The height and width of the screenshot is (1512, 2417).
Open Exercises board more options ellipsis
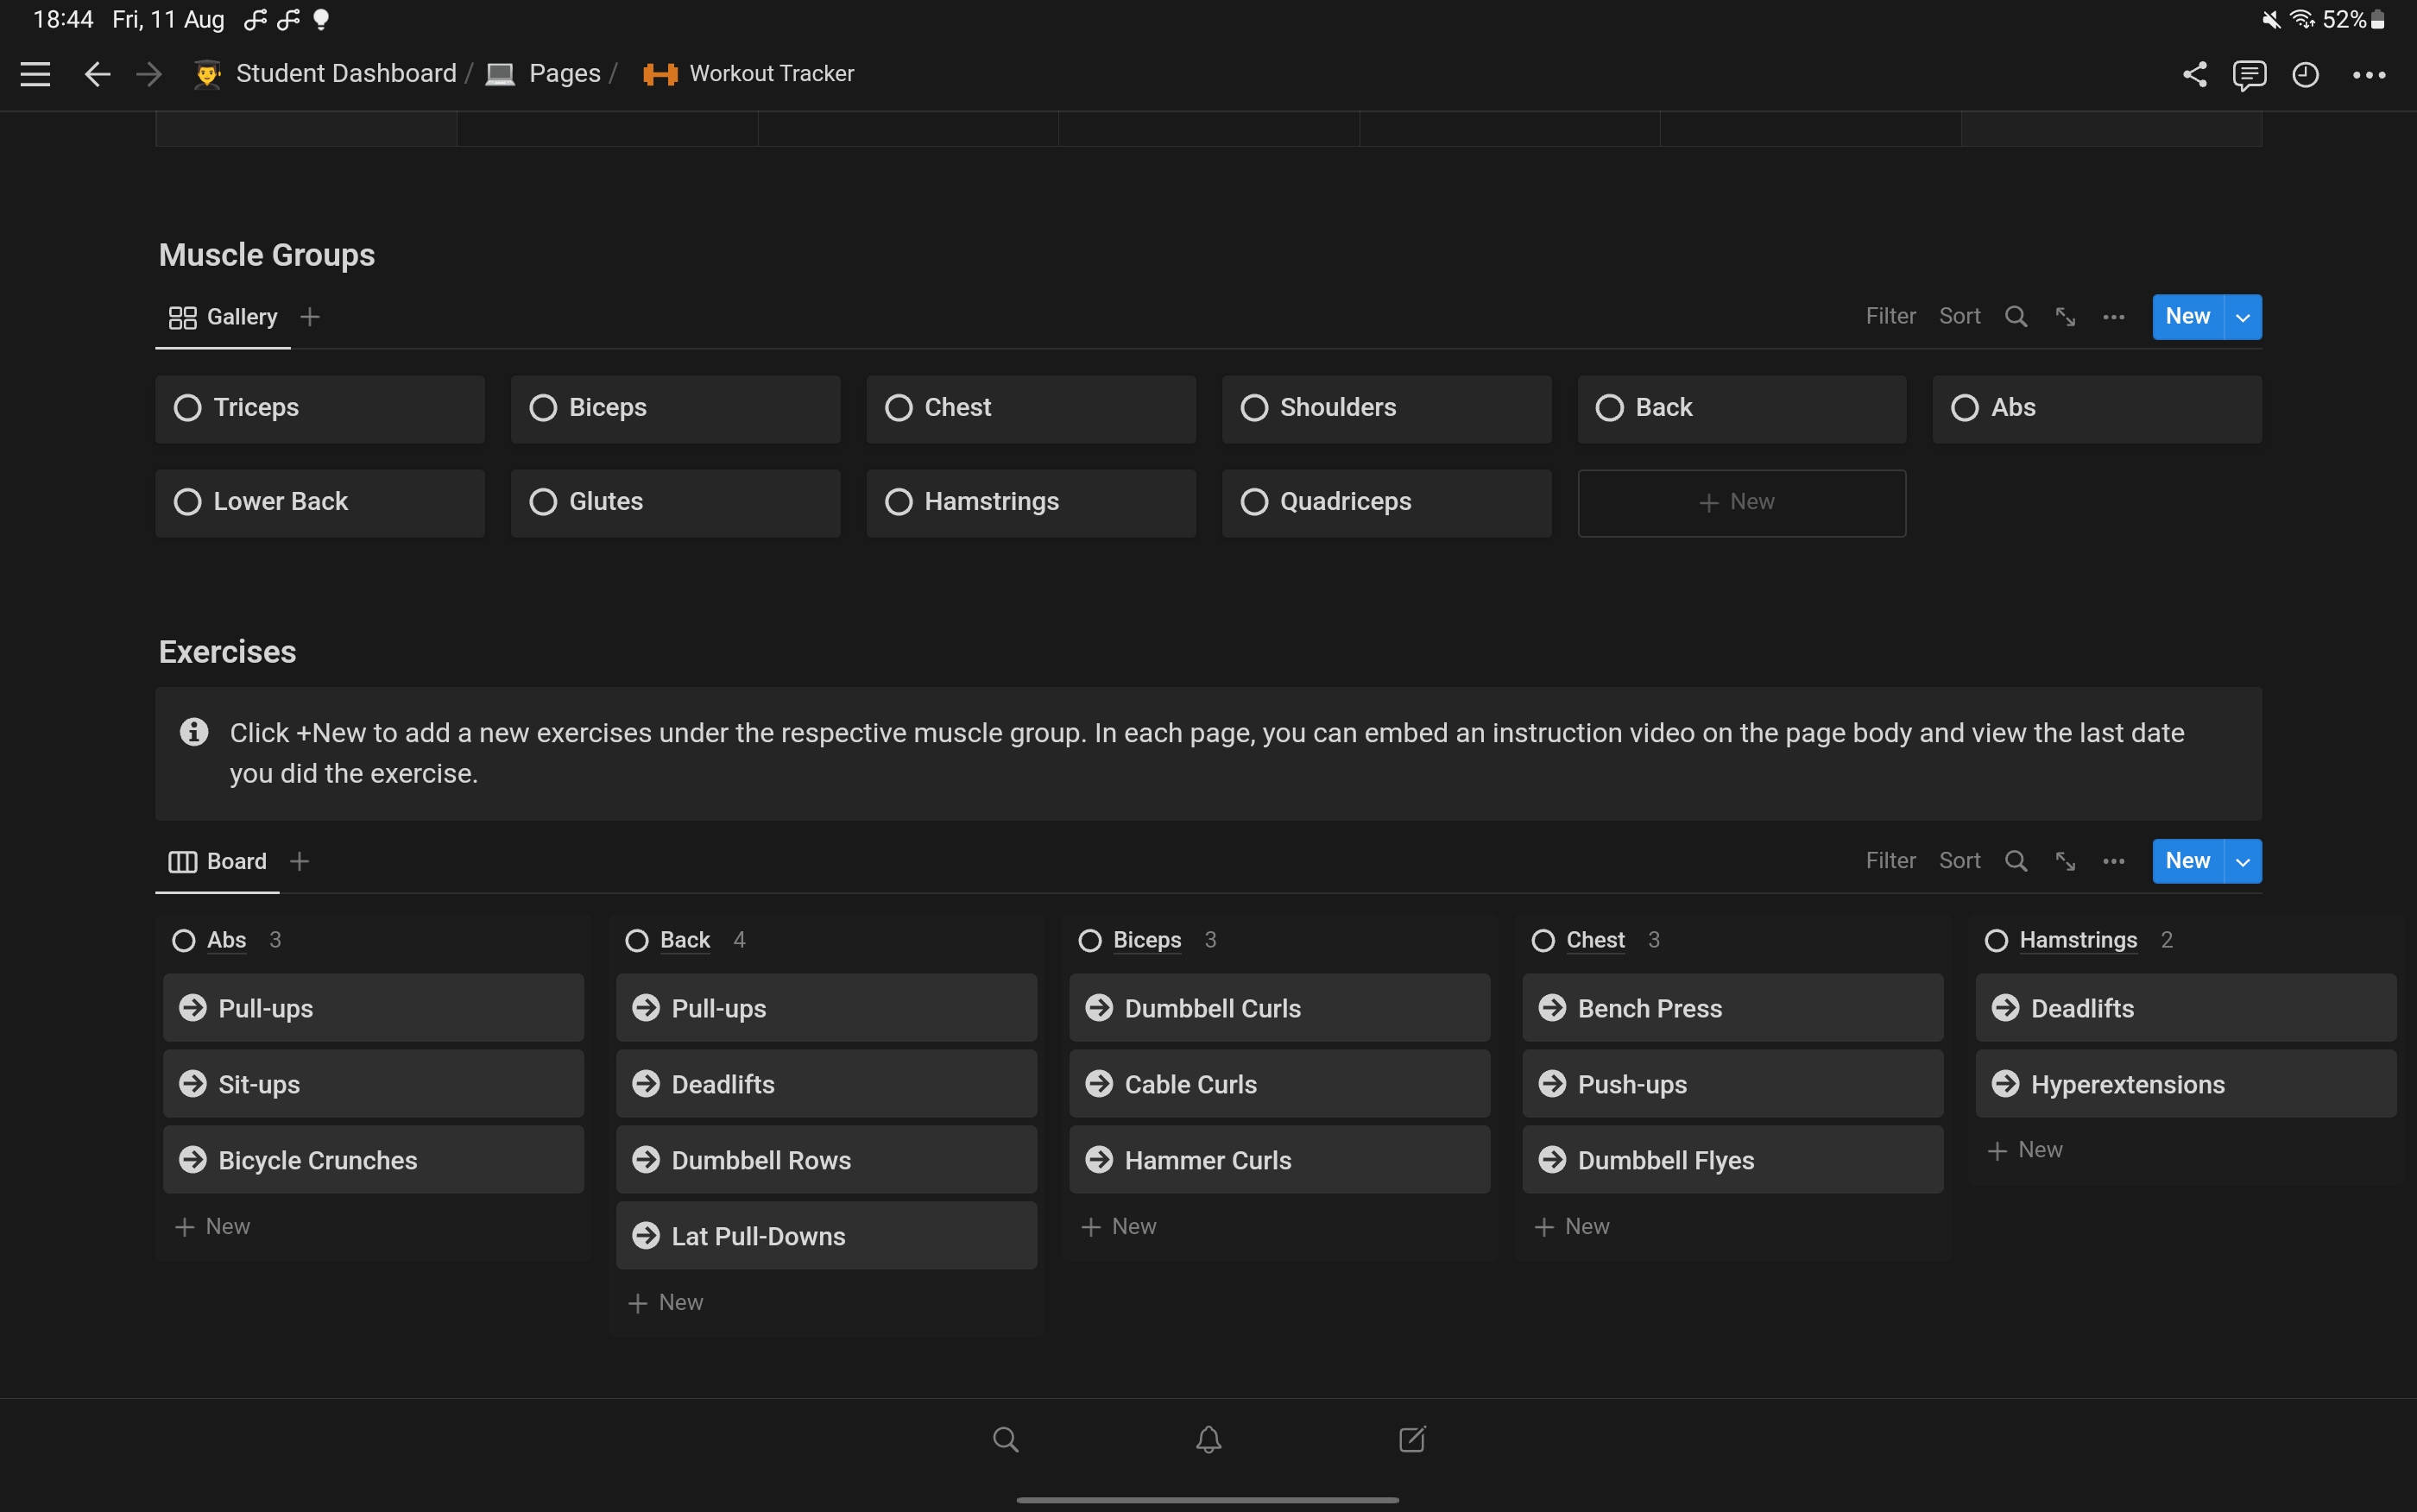point(2113,861)
